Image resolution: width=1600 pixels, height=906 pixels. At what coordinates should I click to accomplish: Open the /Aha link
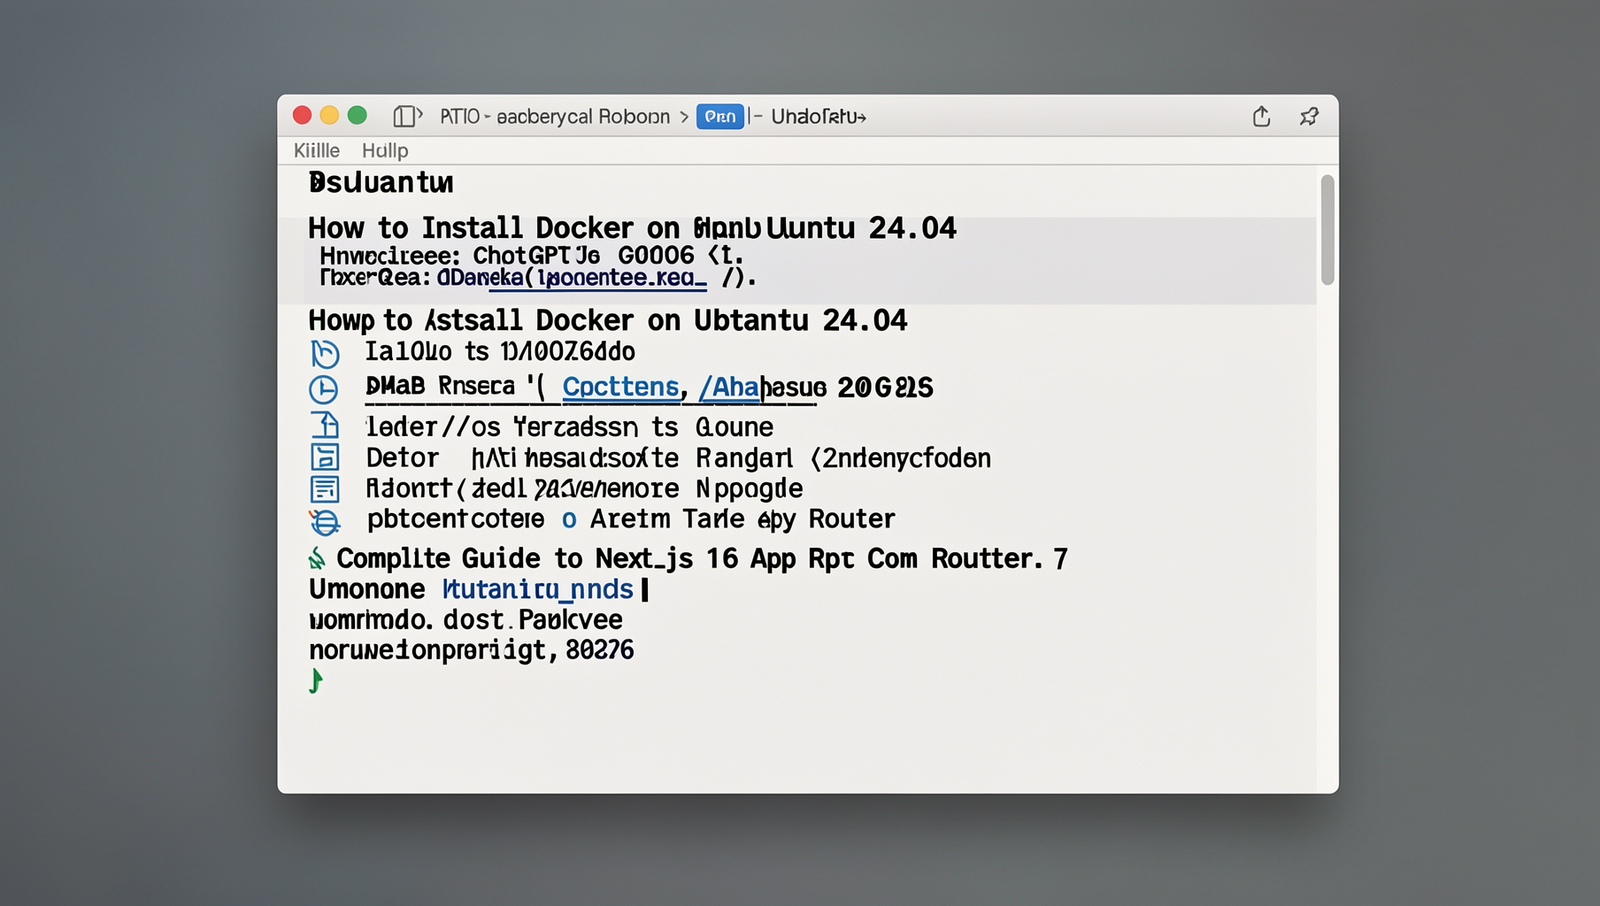pos(730,387)
